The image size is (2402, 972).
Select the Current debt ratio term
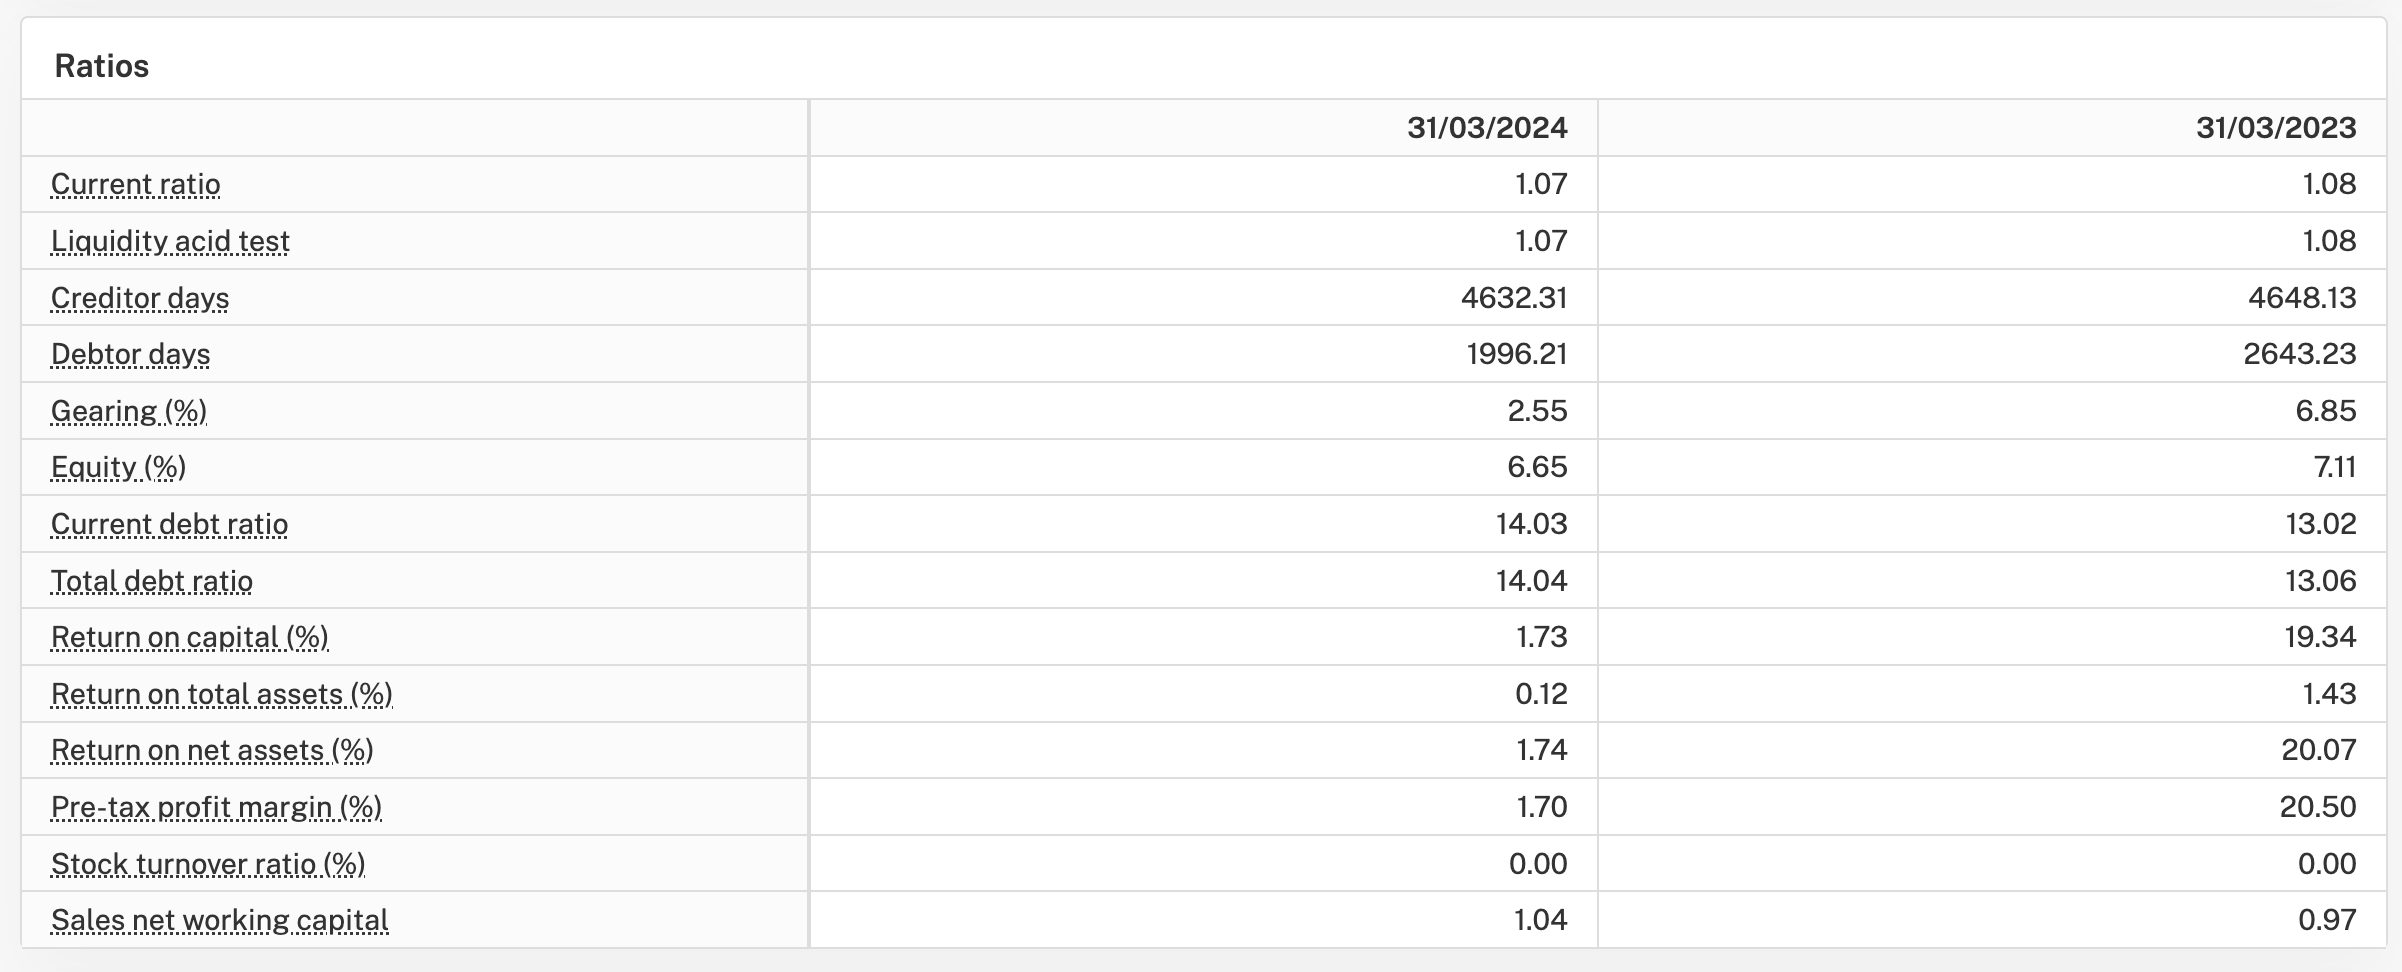point(169,525)
